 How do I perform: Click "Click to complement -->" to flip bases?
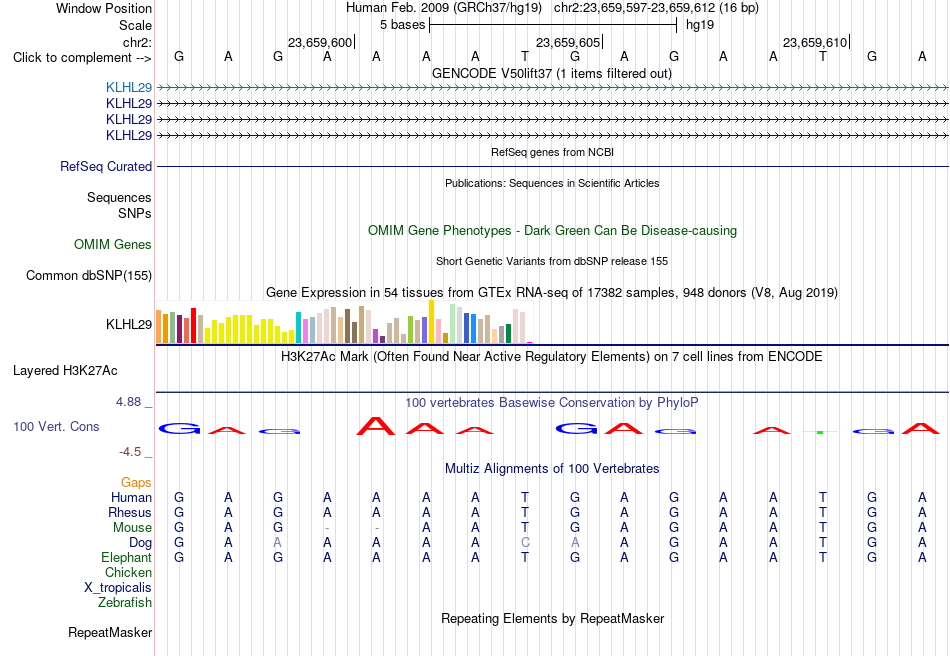(x=82, y=58)
